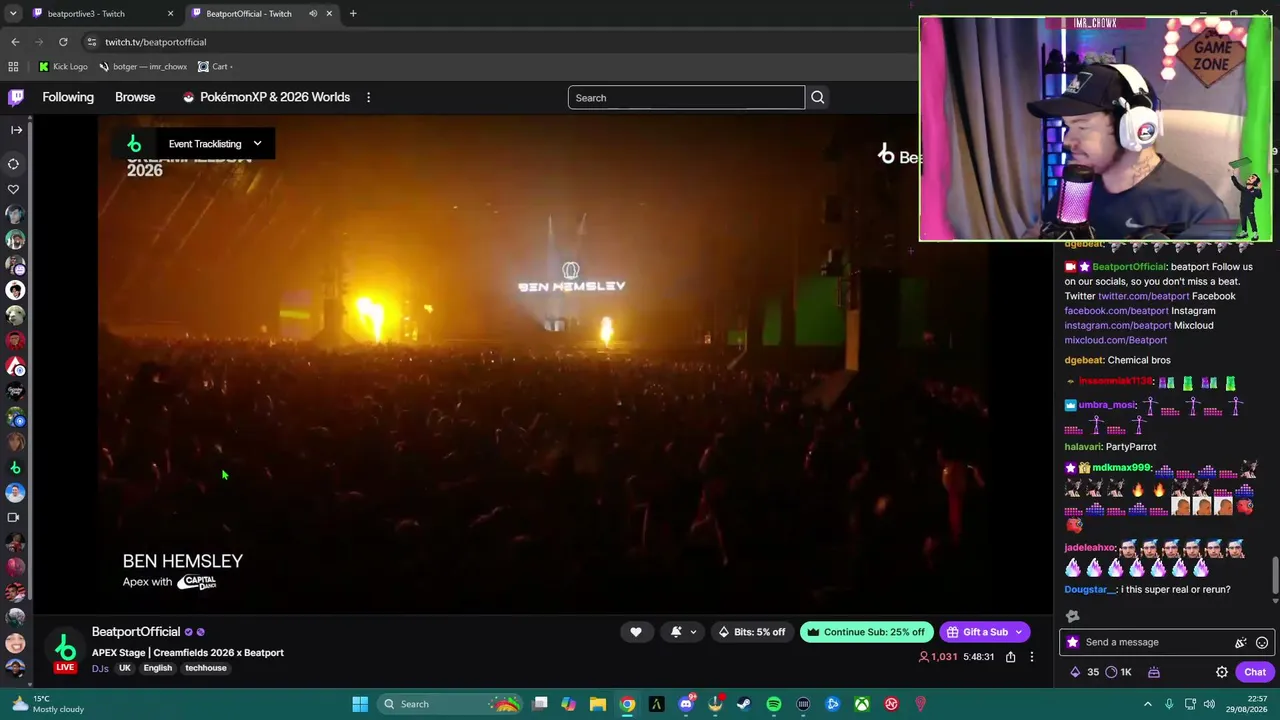Click Continue Sub: 25% off button
1280x720 pixels.
866,632
